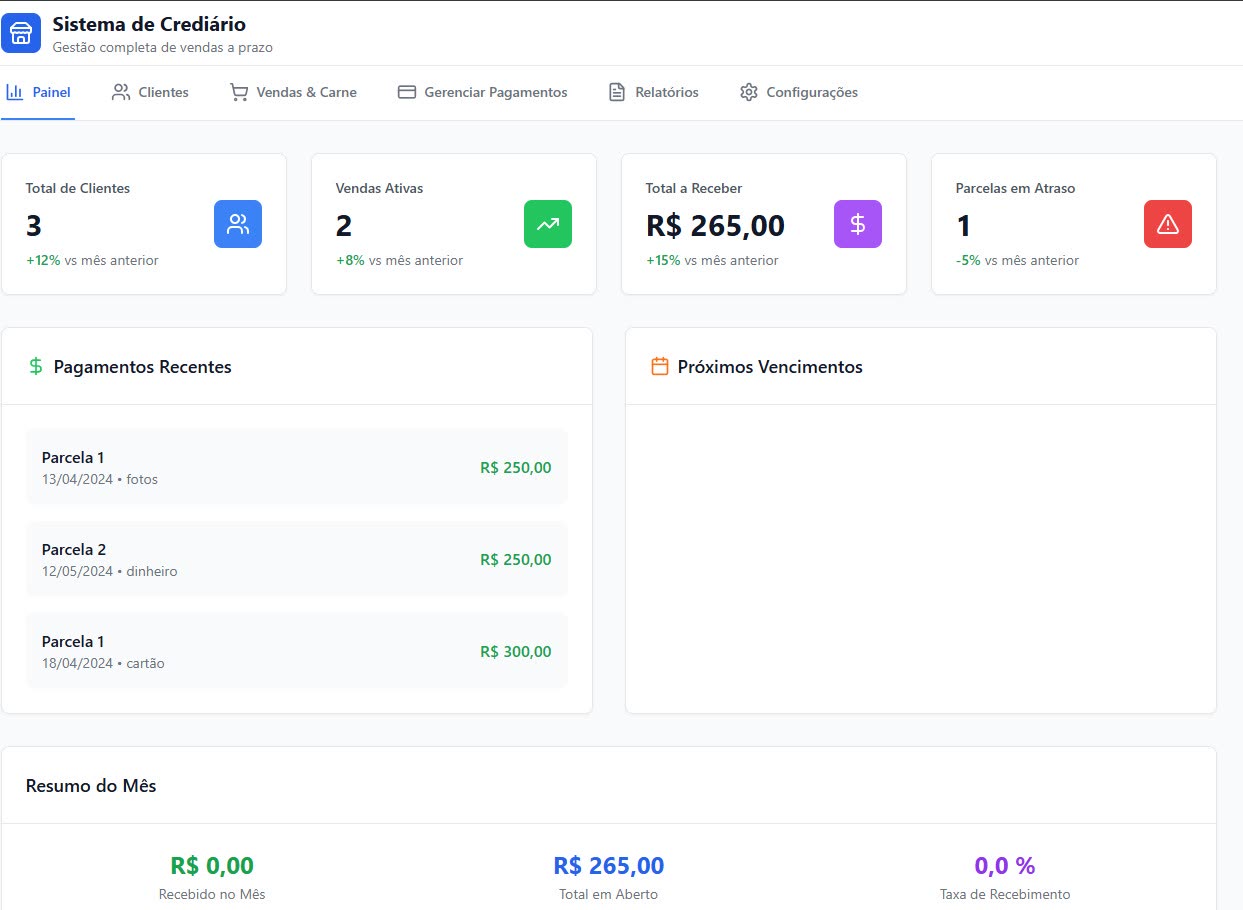Click the Sistema de Crediário title

(x=149, y=24)
